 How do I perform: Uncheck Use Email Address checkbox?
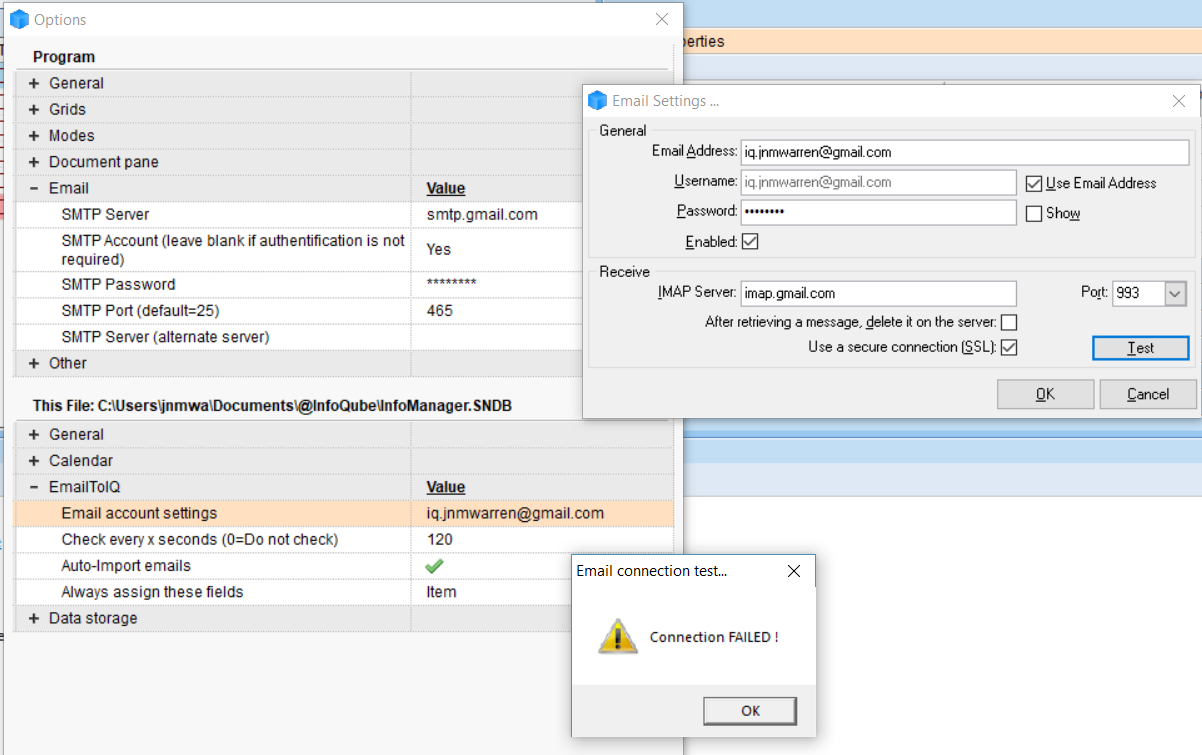(x=1034, y=183)
